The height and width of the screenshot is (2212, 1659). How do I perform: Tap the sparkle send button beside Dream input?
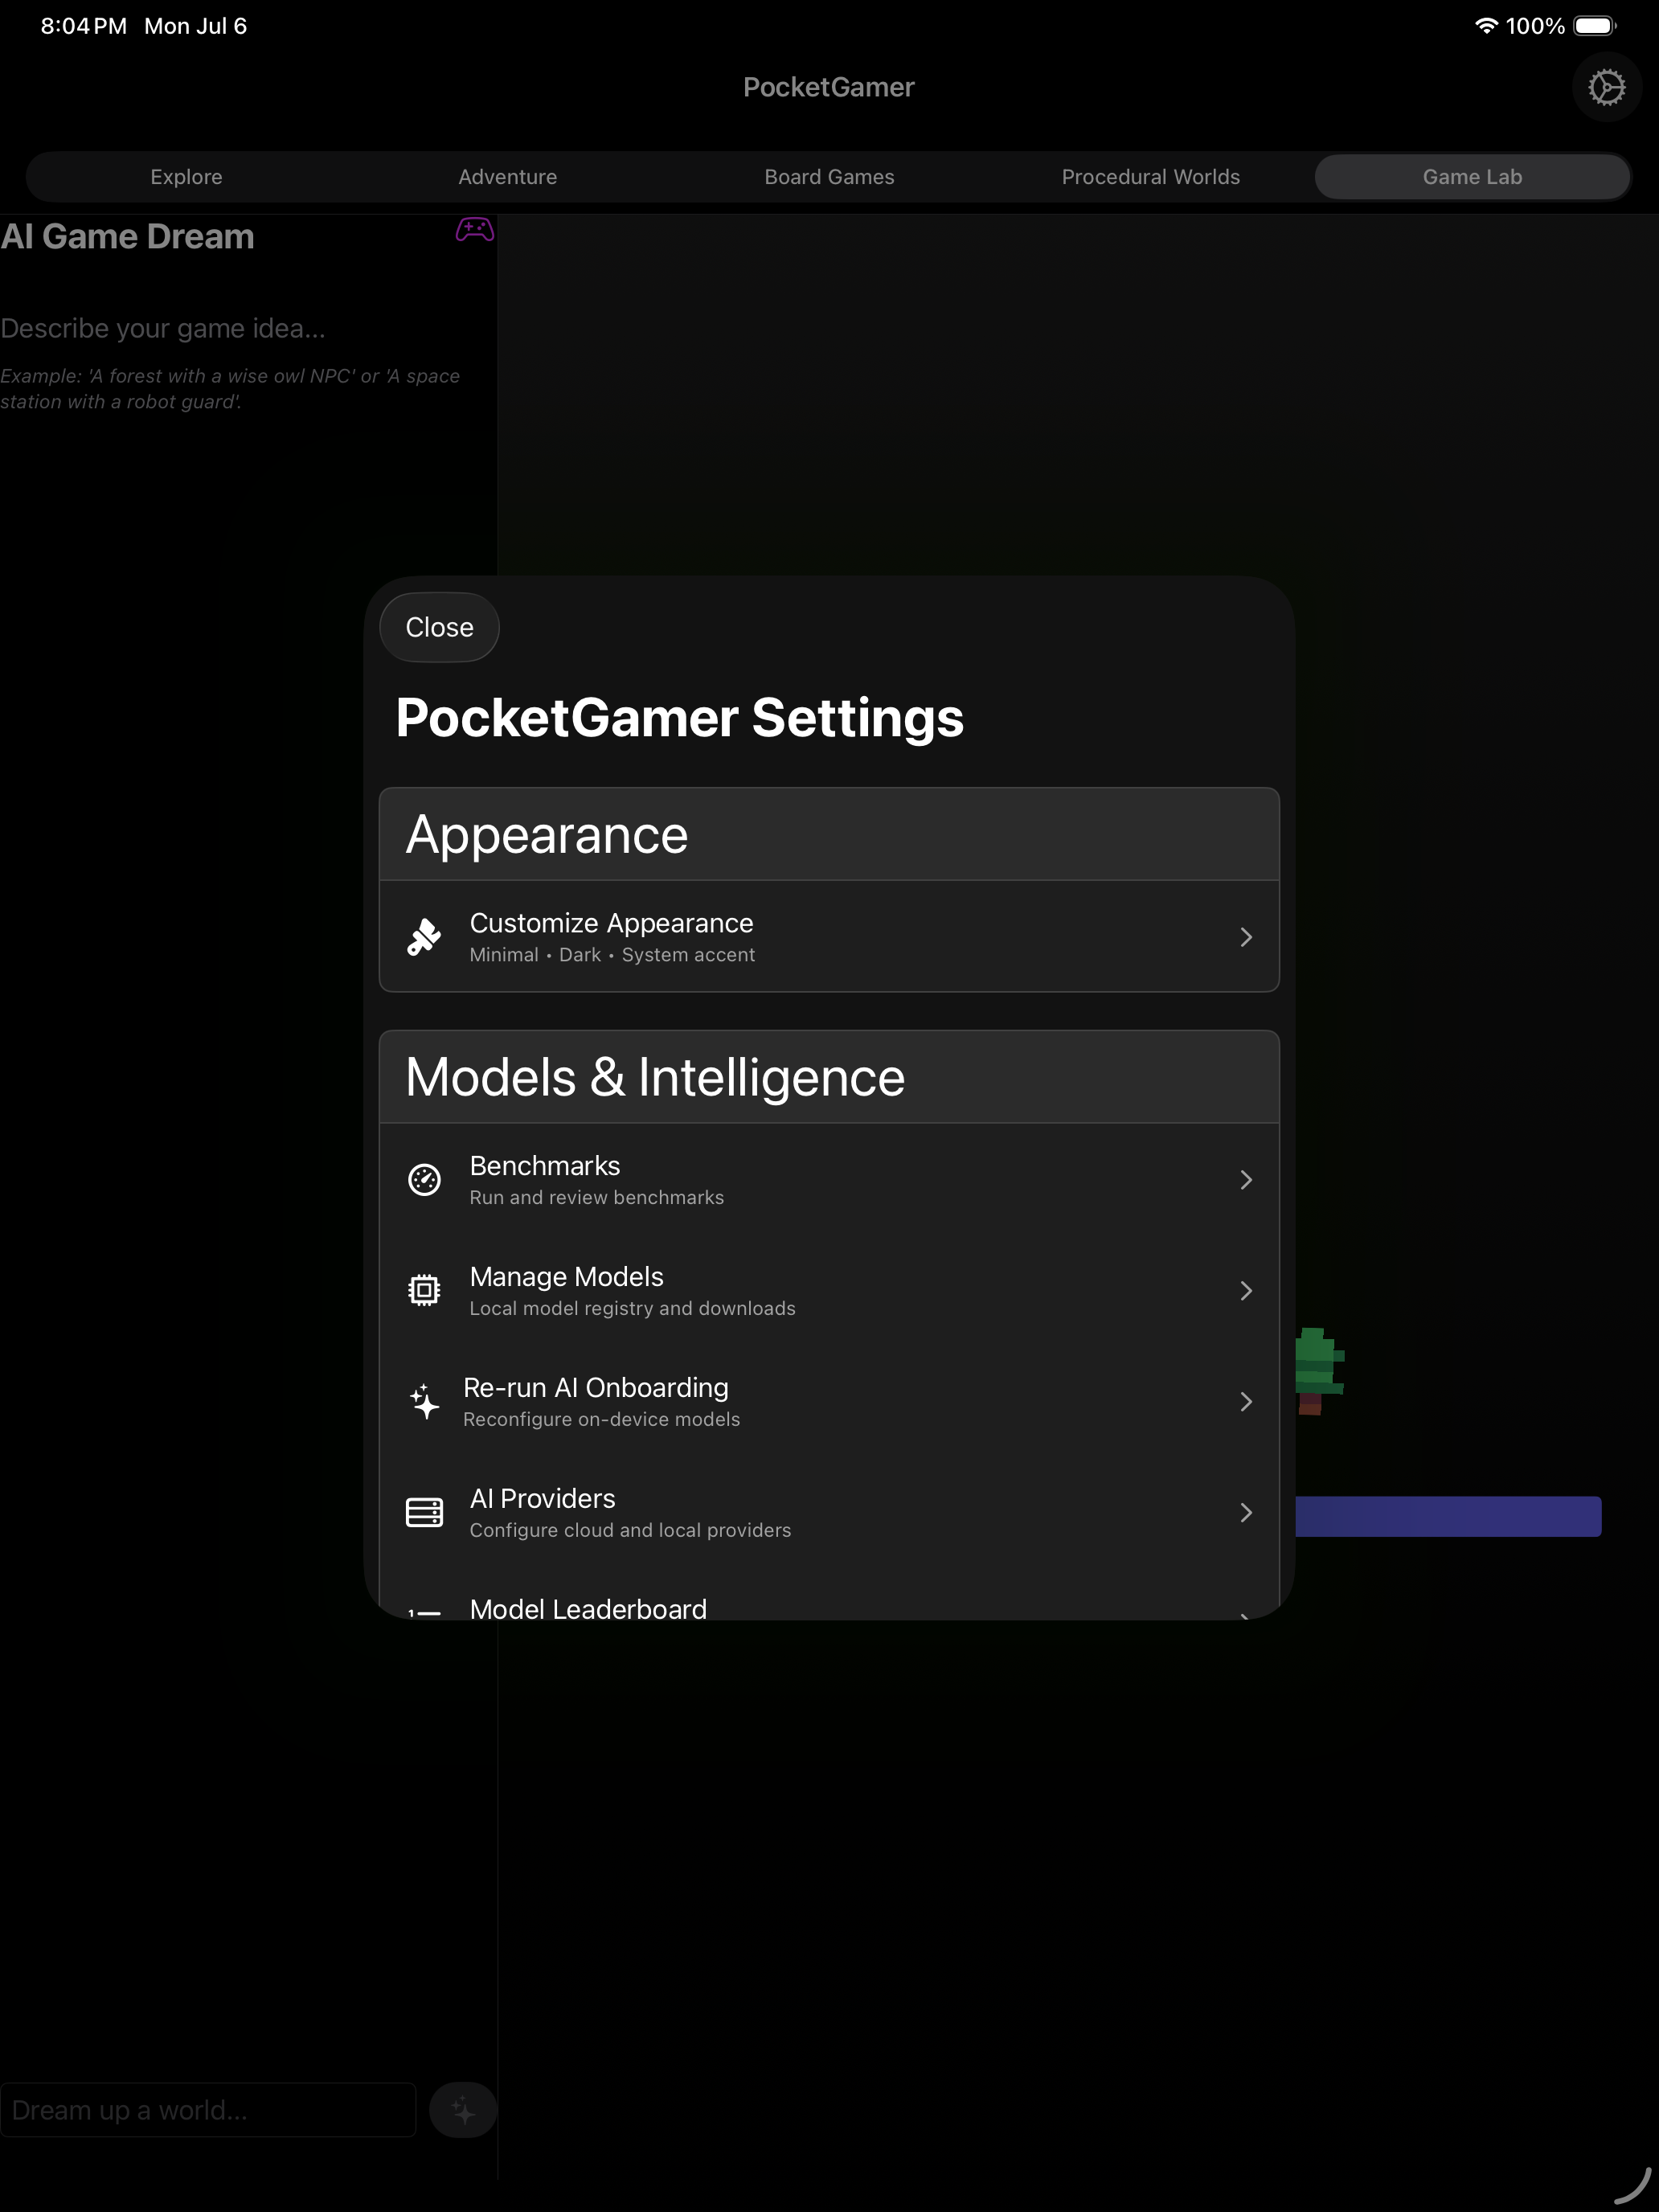pos(463,2109)
